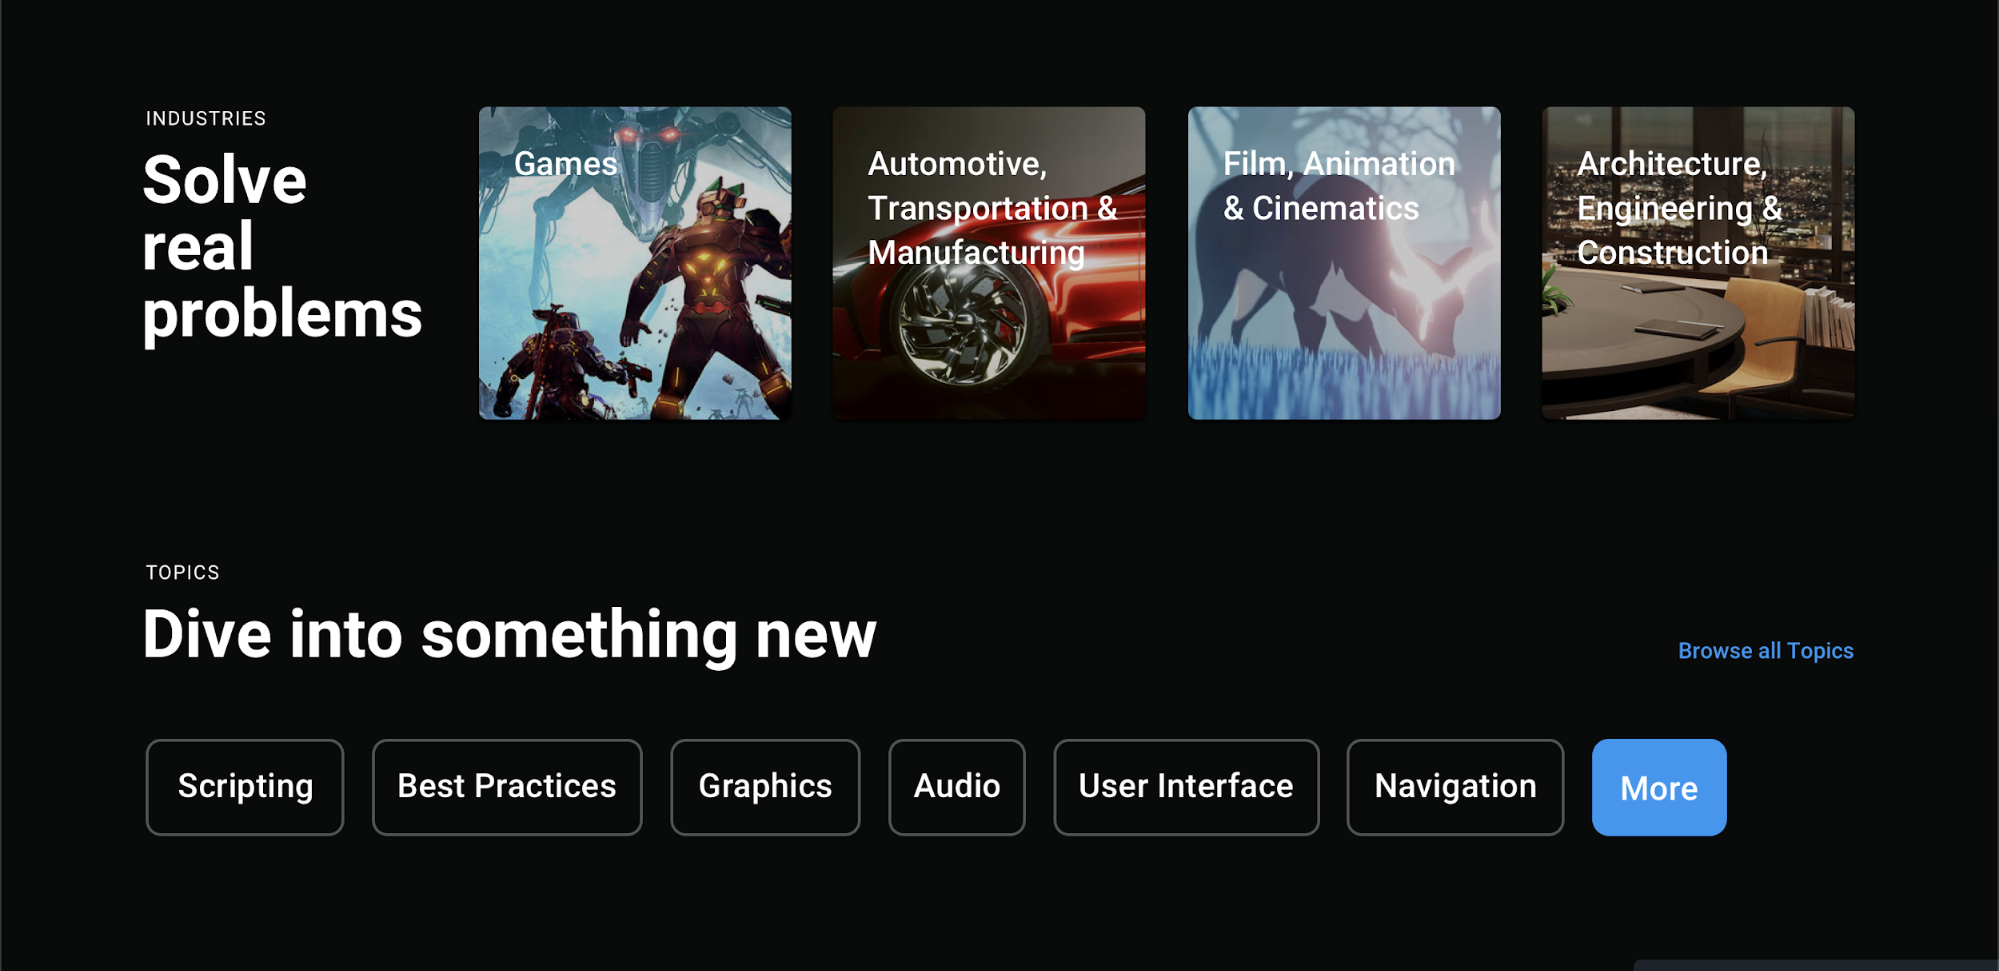Go to the Navigation topic
The width and height of the screenshot is (1999, 971).
[x=1455, y=787]
